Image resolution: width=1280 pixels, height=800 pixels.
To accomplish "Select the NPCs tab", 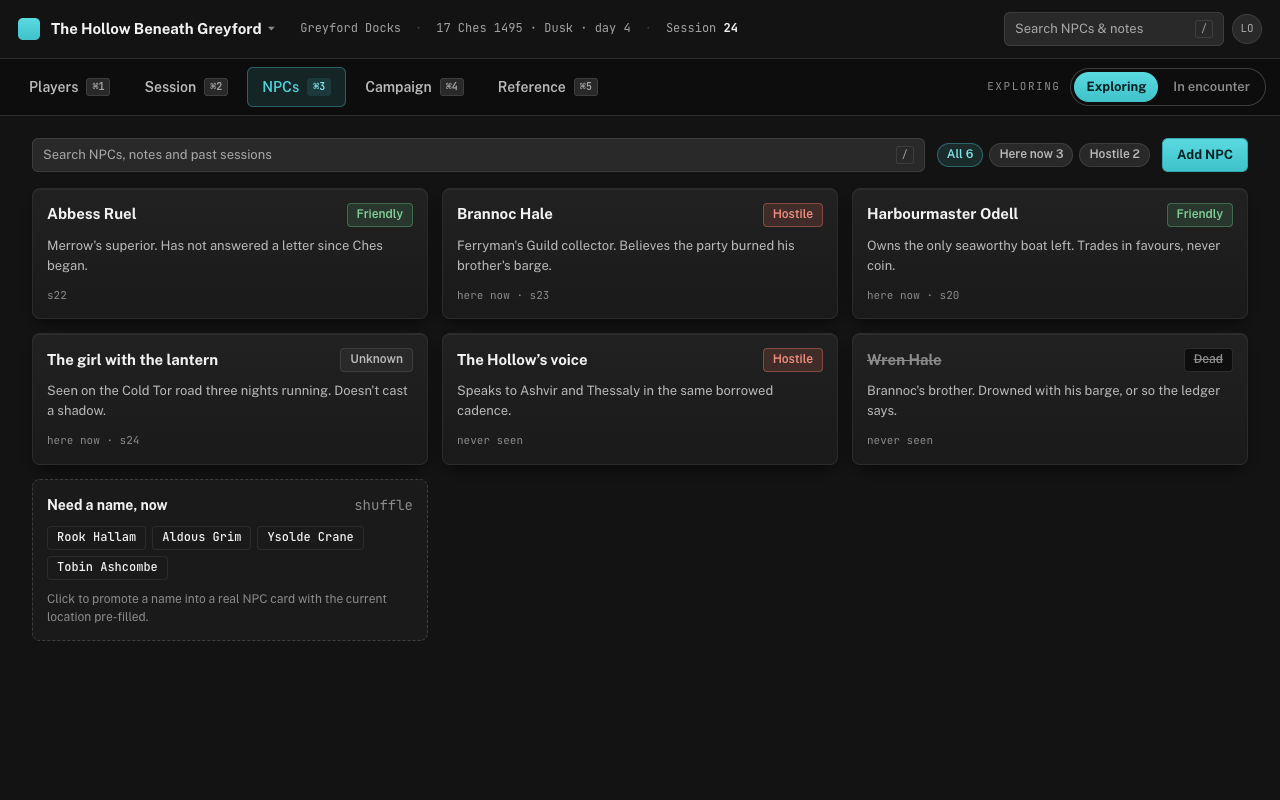I will pos(296,87).
